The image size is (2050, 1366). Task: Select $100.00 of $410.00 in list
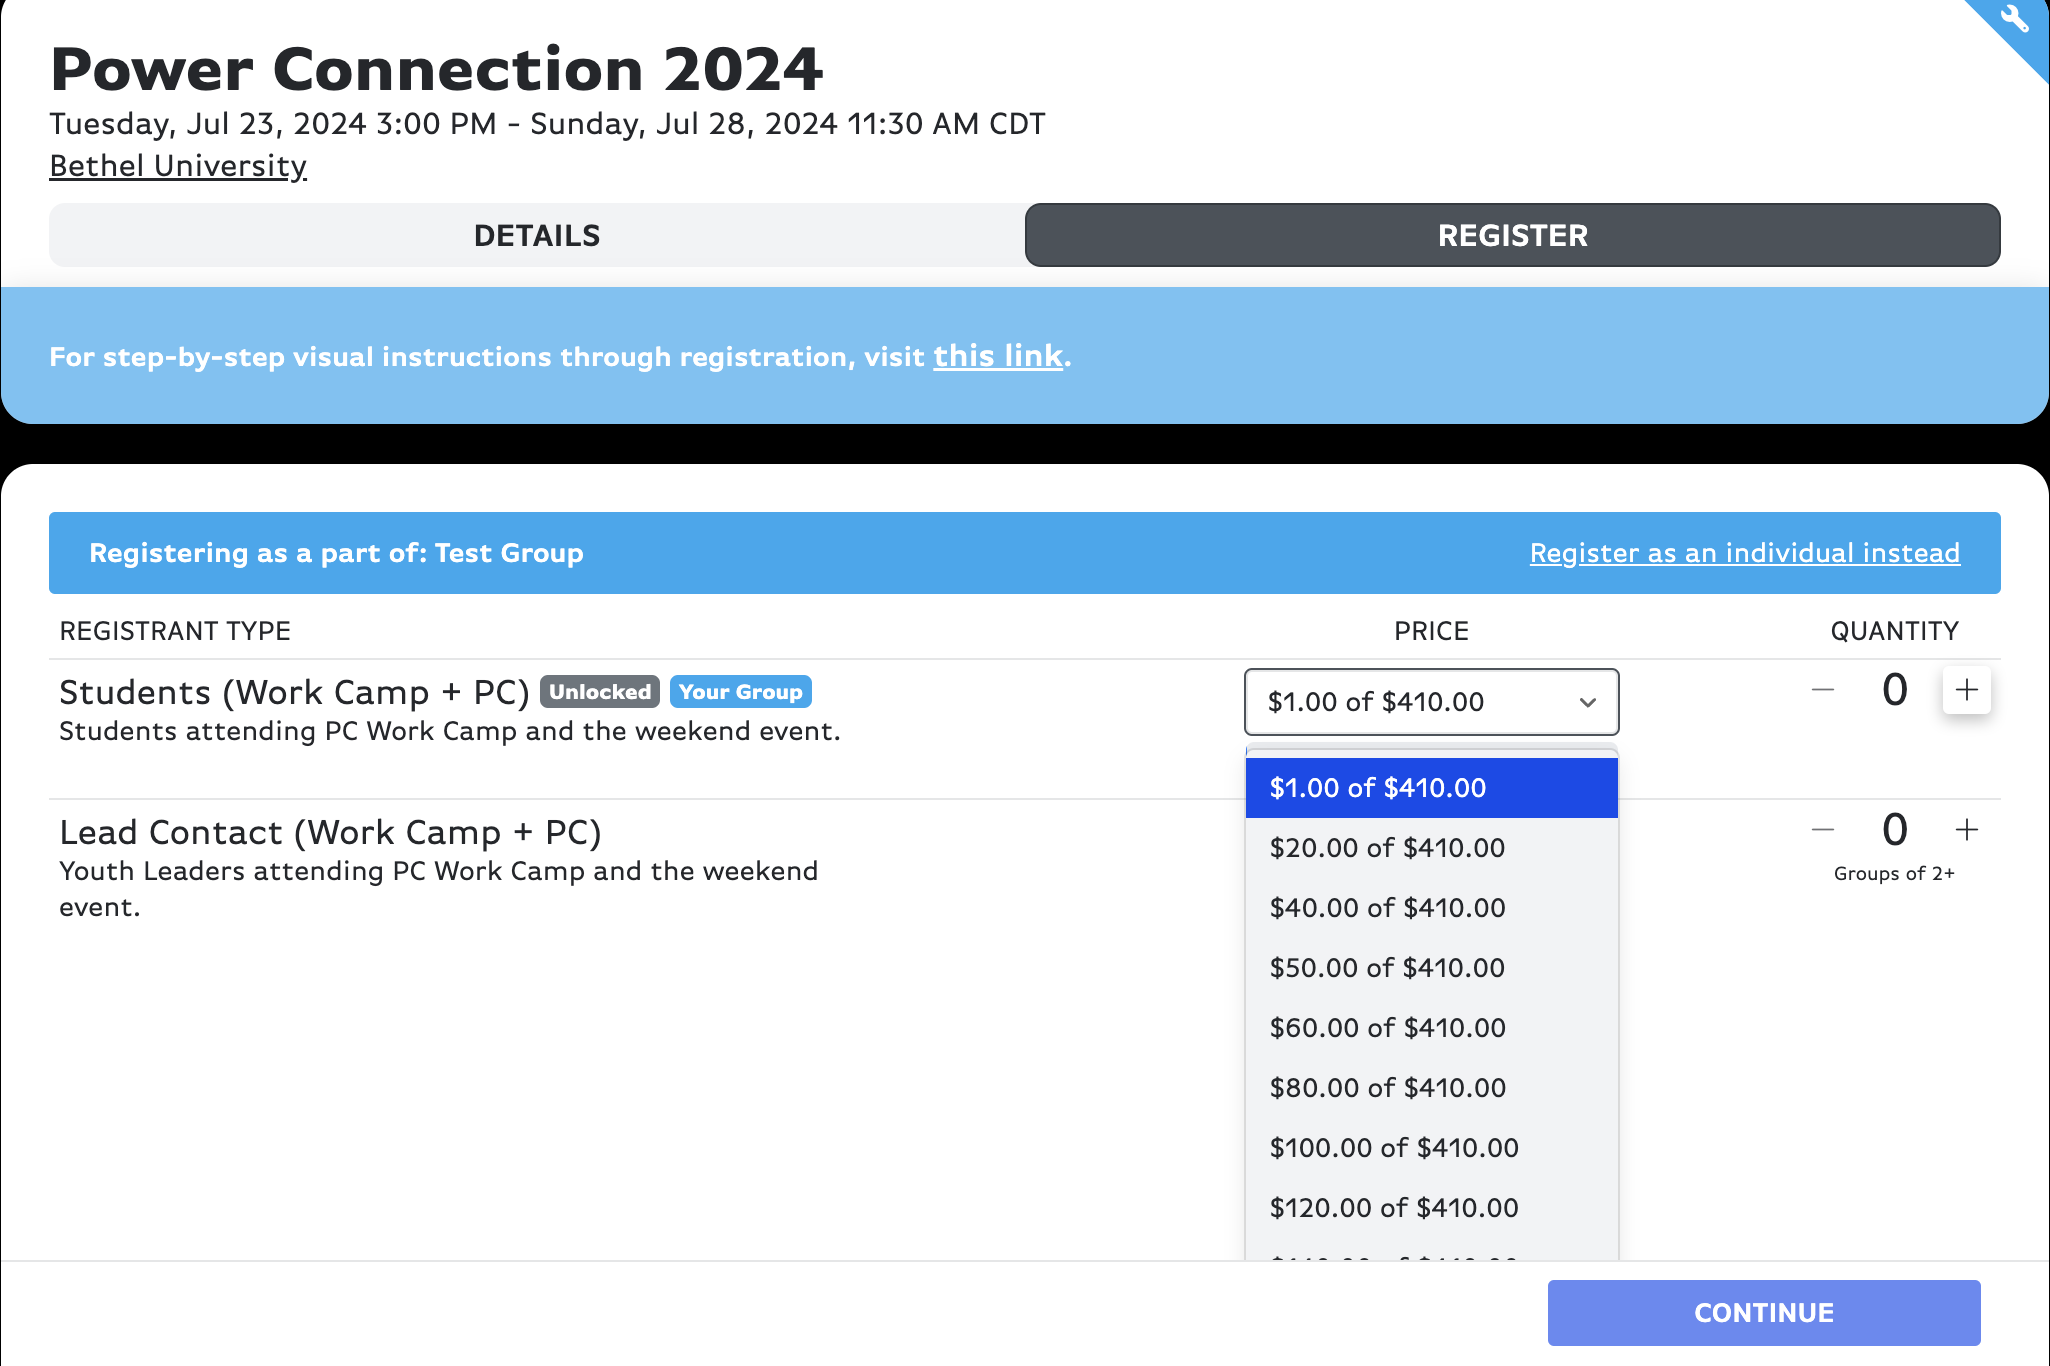(1432, 1148)
